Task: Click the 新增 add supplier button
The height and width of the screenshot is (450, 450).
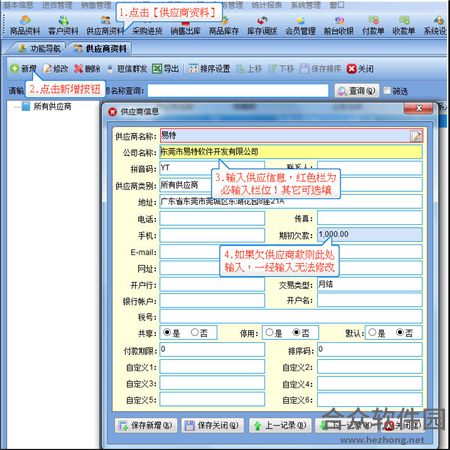Action: click(x=23, y=69)
